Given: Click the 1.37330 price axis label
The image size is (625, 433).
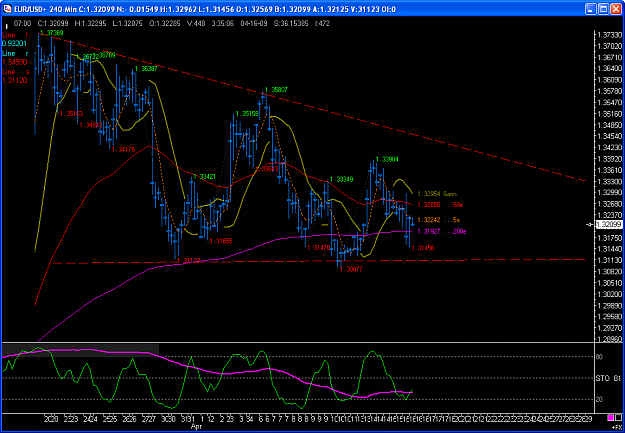Looking at the screenshot, I should pyautogui.click(x=609, y=35).
